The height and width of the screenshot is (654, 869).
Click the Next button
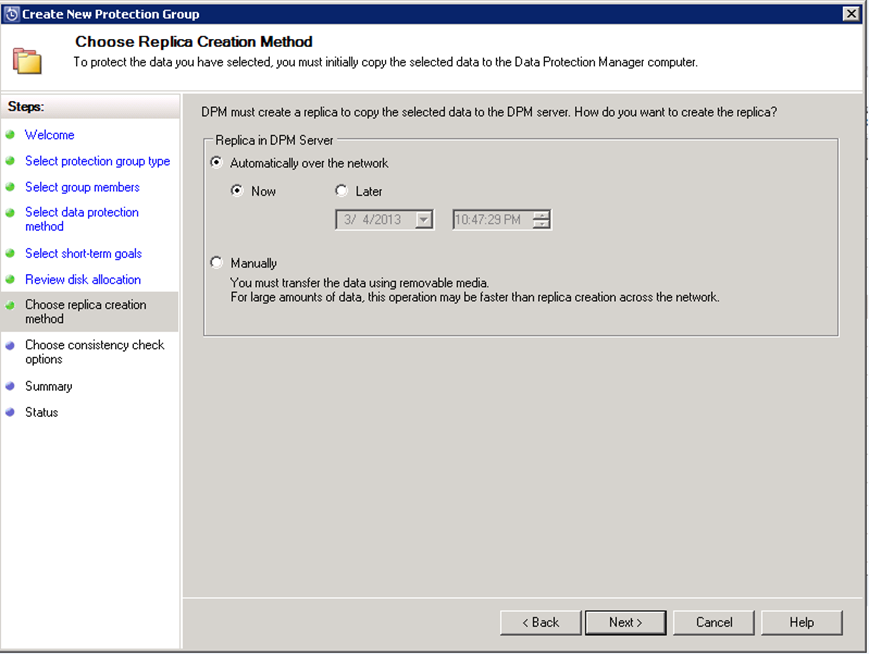(626, 622)
